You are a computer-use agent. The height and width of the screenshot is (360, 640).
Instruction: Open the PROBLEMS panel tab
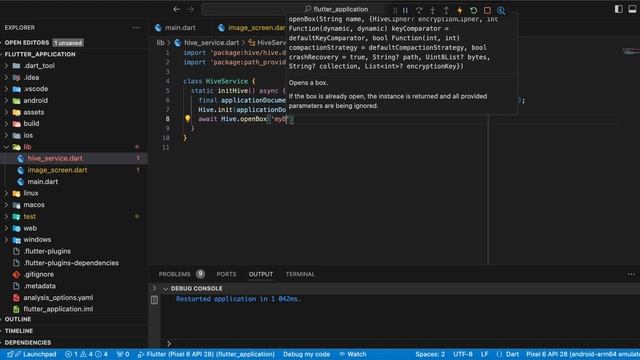coord(174,274)
